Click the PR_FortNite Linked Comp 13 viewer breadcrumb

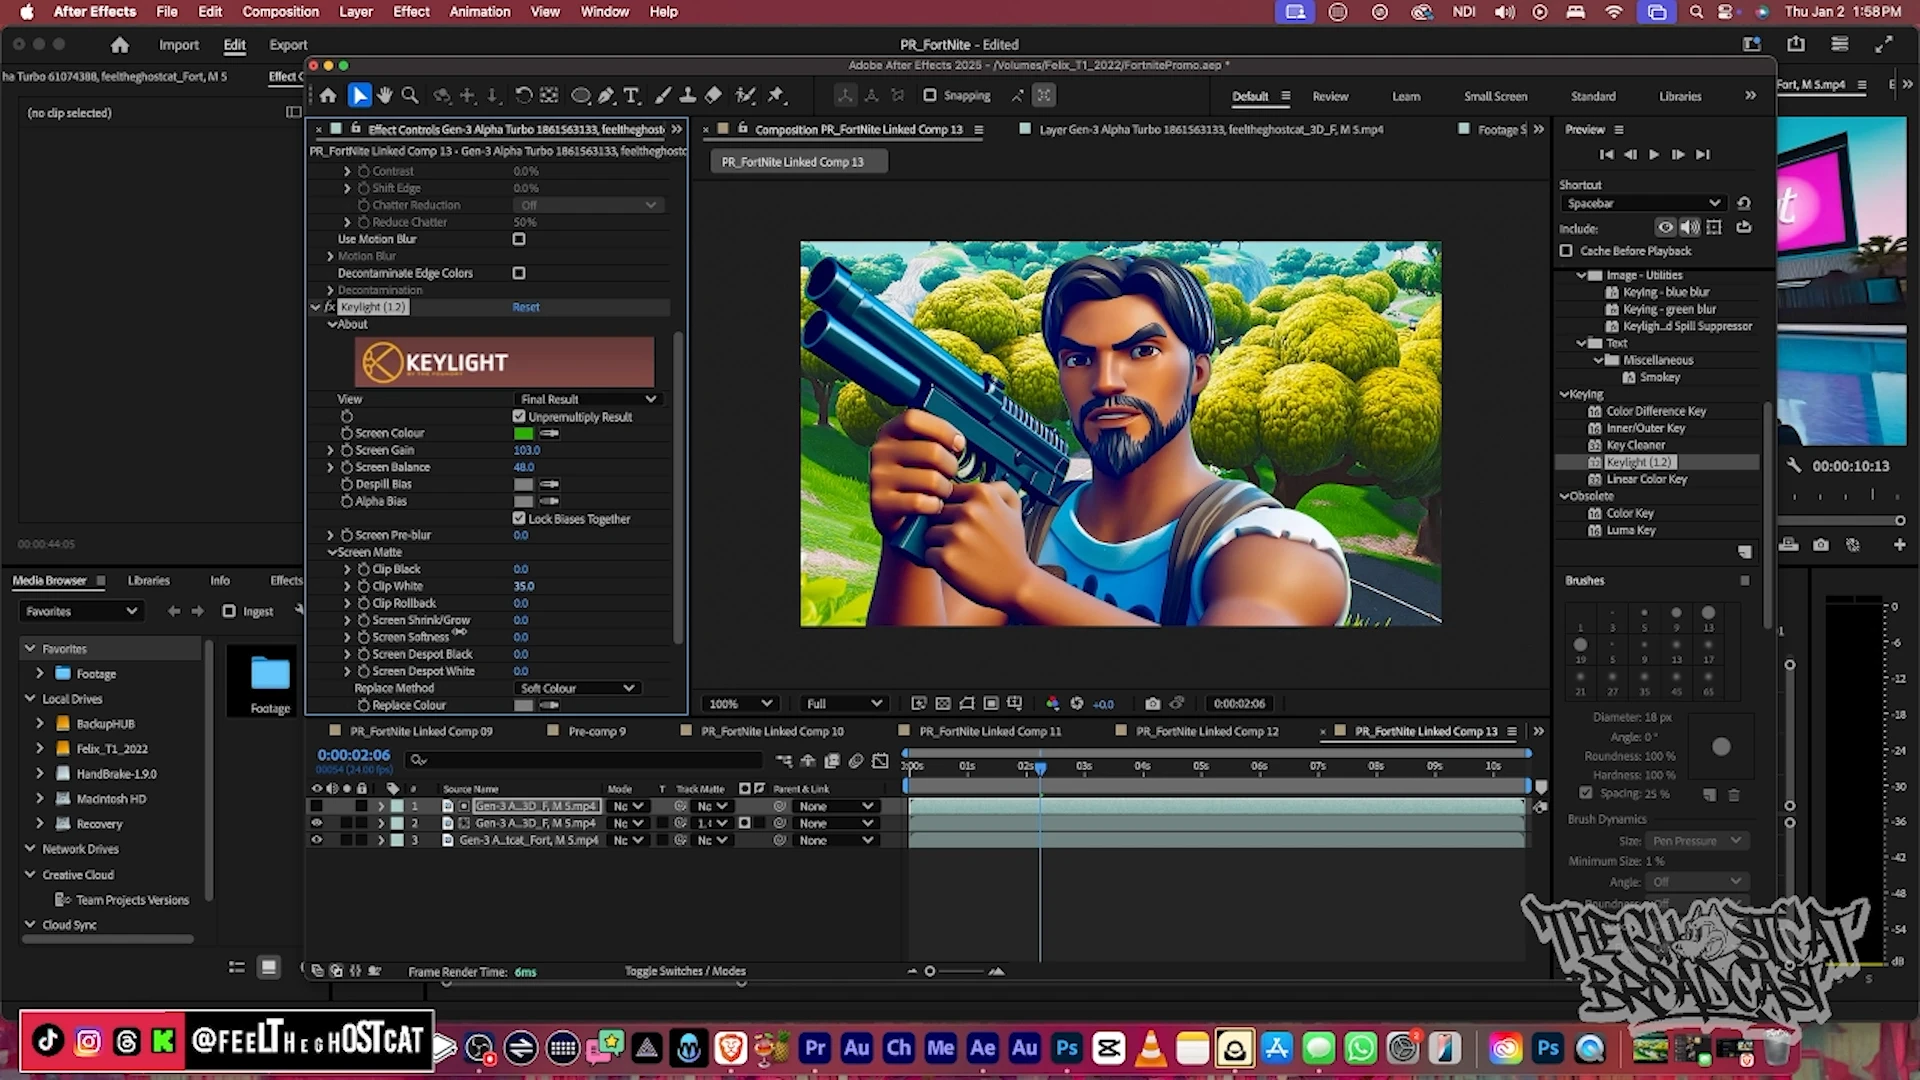click(x=798, y=162)
